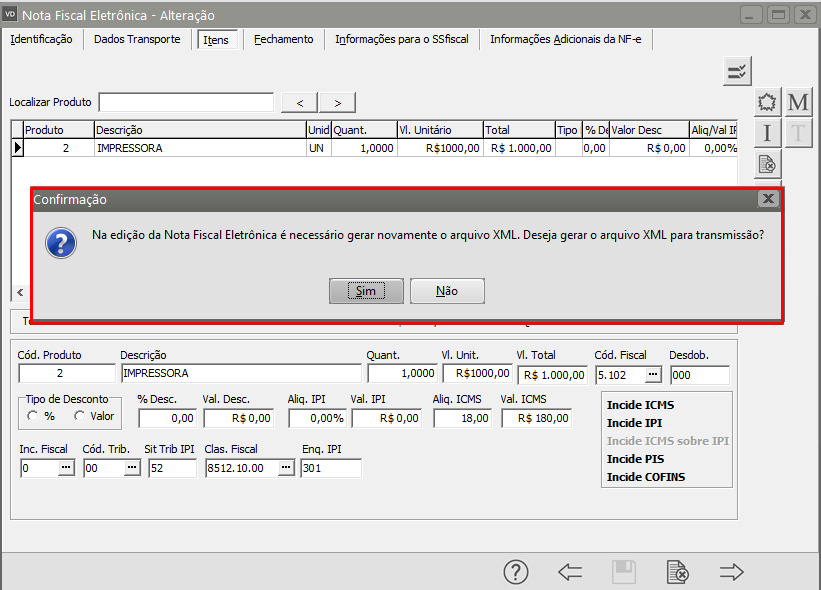Open the Cód. Fiscal lookup button
The height and width of the screenshot is (590, 821).
[653, 374]
